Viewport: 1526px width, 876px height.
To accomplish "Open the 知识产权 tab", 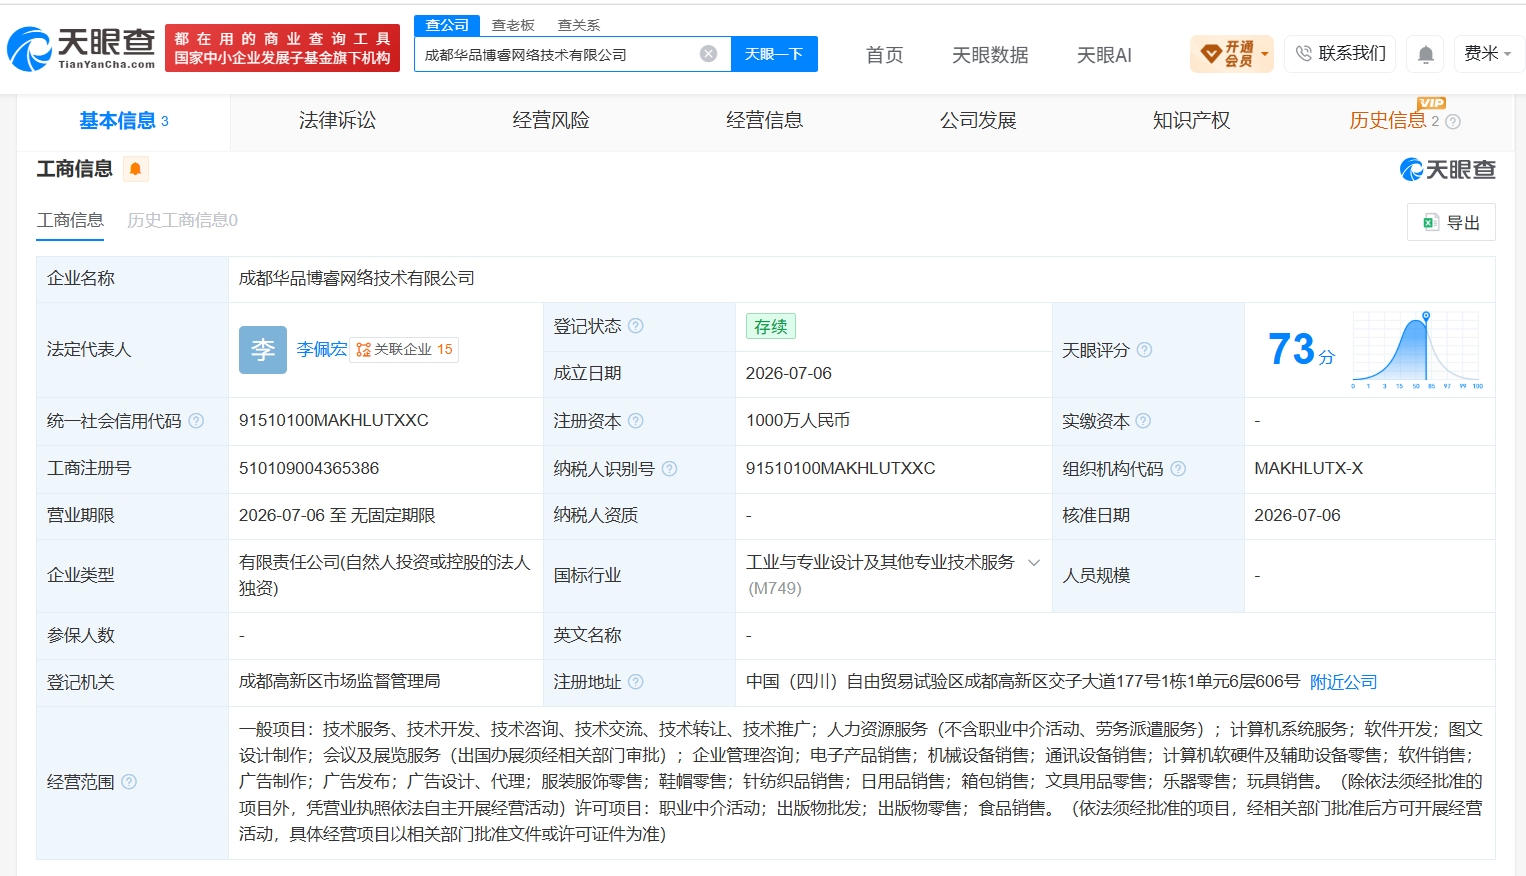I will 1191,121.
